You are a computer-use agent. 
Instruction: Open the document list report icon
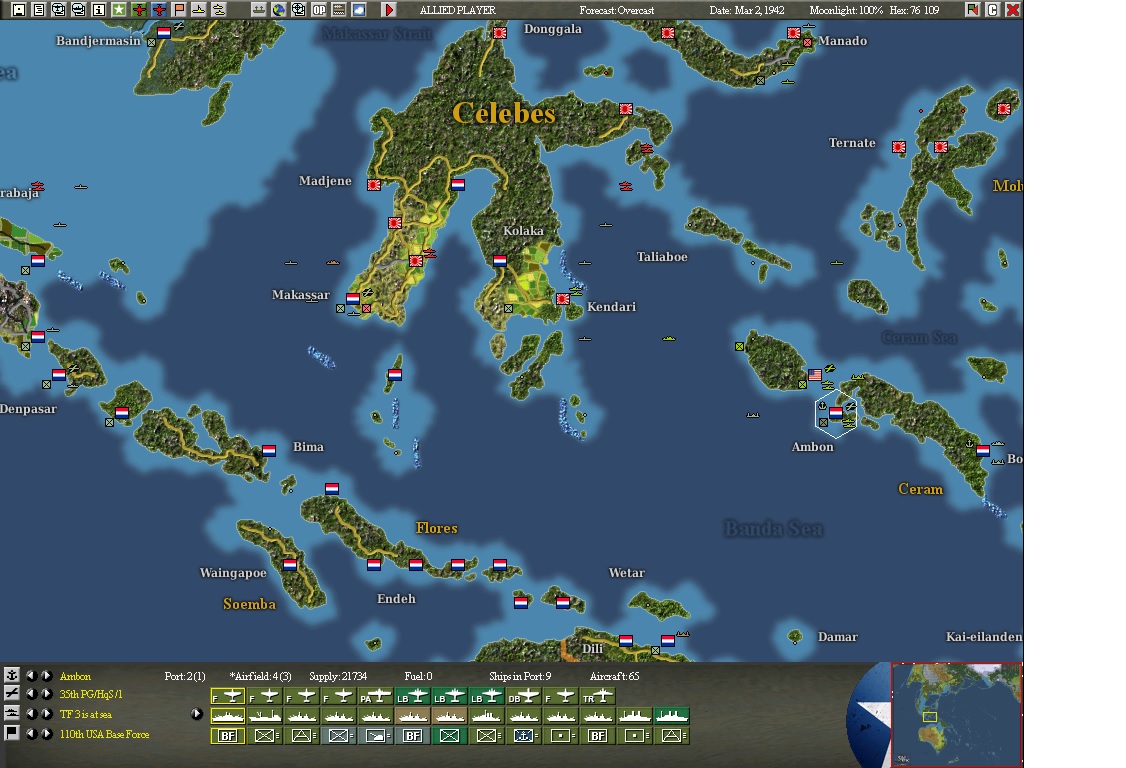click(x=39, y=10)
